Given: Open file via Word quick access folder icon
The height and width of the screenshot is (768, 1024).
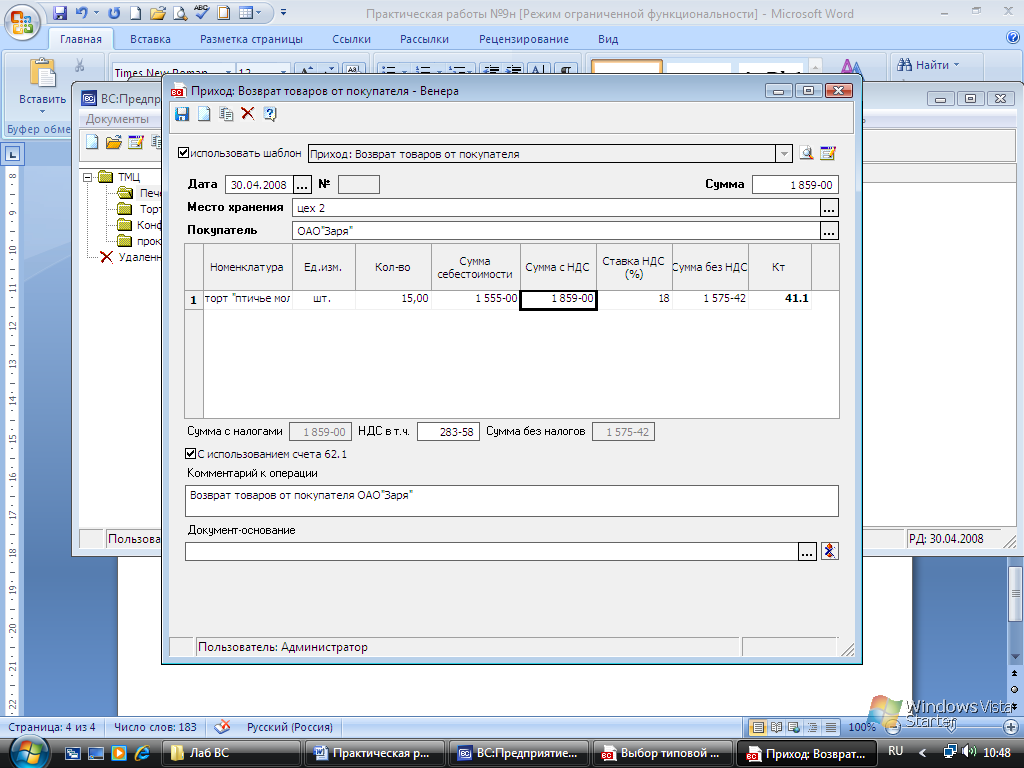Looking at the screenshot, I should tap(157, 12).
